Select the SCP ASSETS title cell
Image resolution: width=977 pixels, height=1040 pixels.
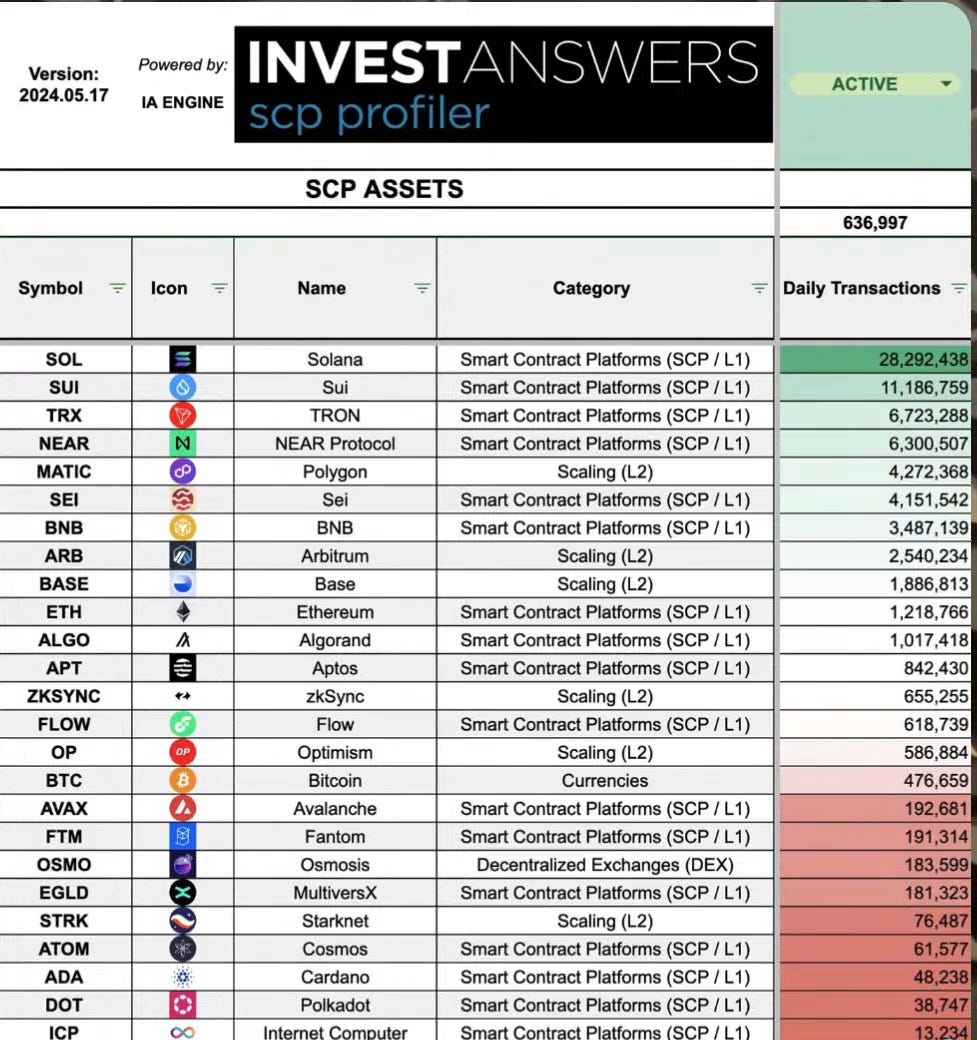point(385,189)
